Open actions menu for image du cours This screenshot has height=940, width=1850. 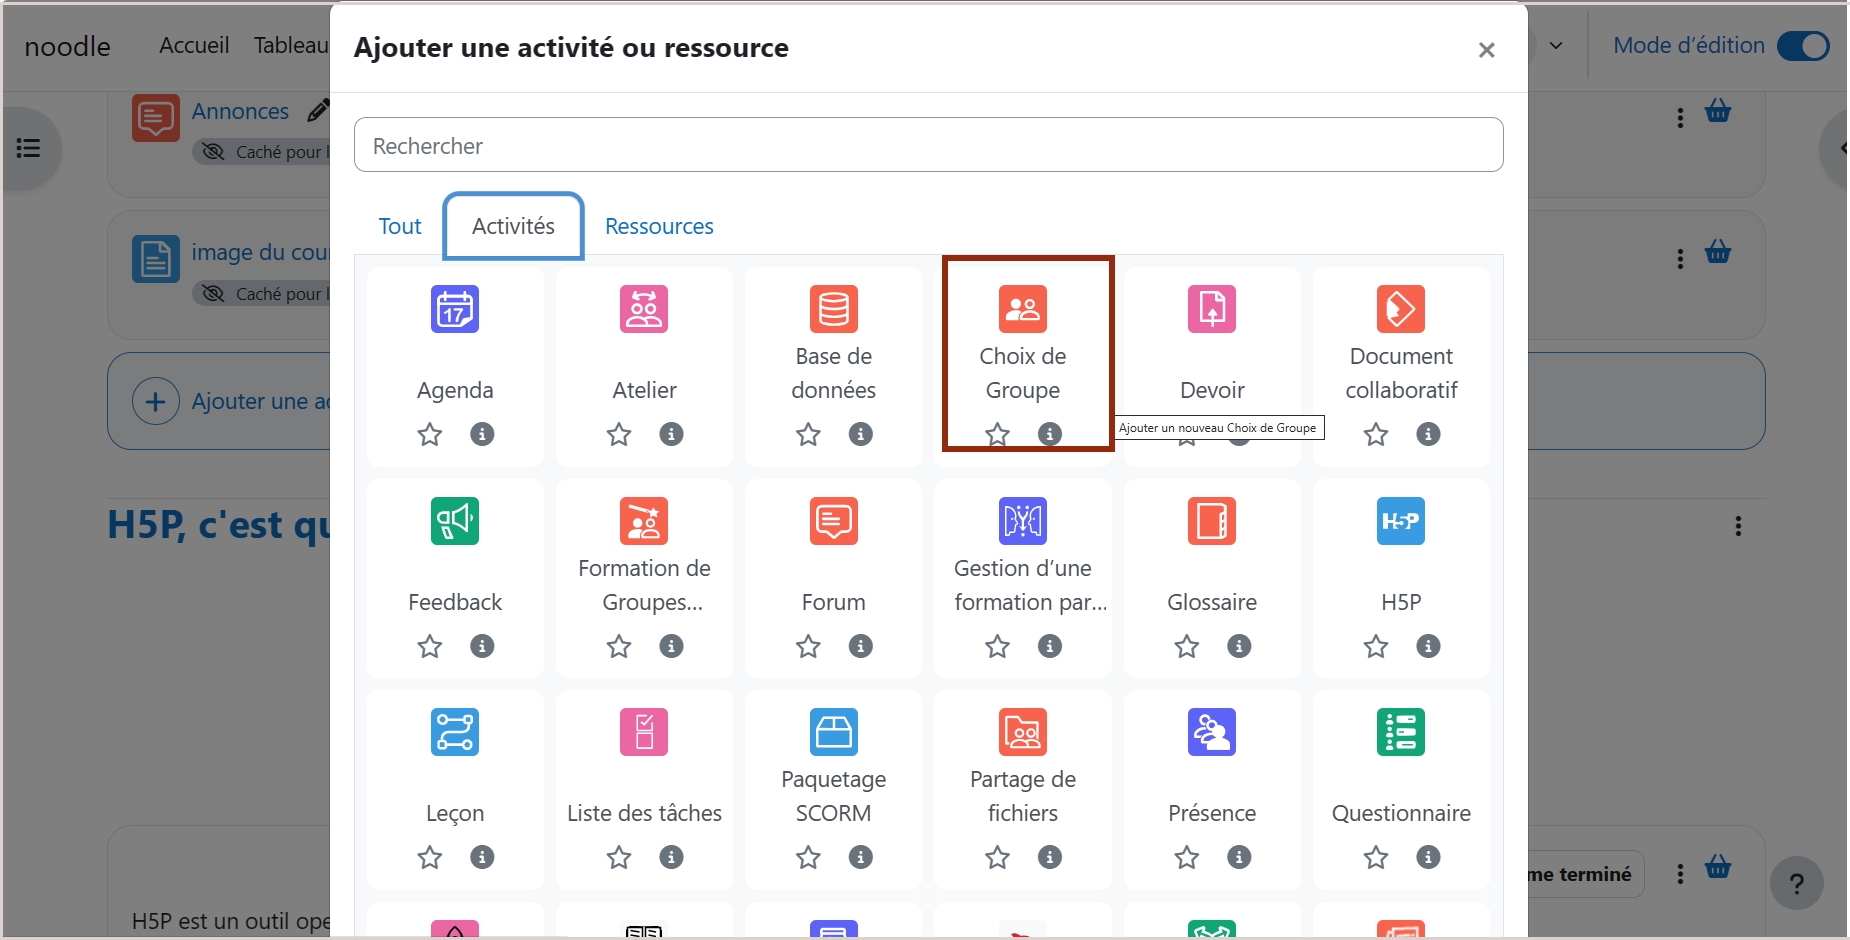pyautogui.click(x=1680, y=259)
